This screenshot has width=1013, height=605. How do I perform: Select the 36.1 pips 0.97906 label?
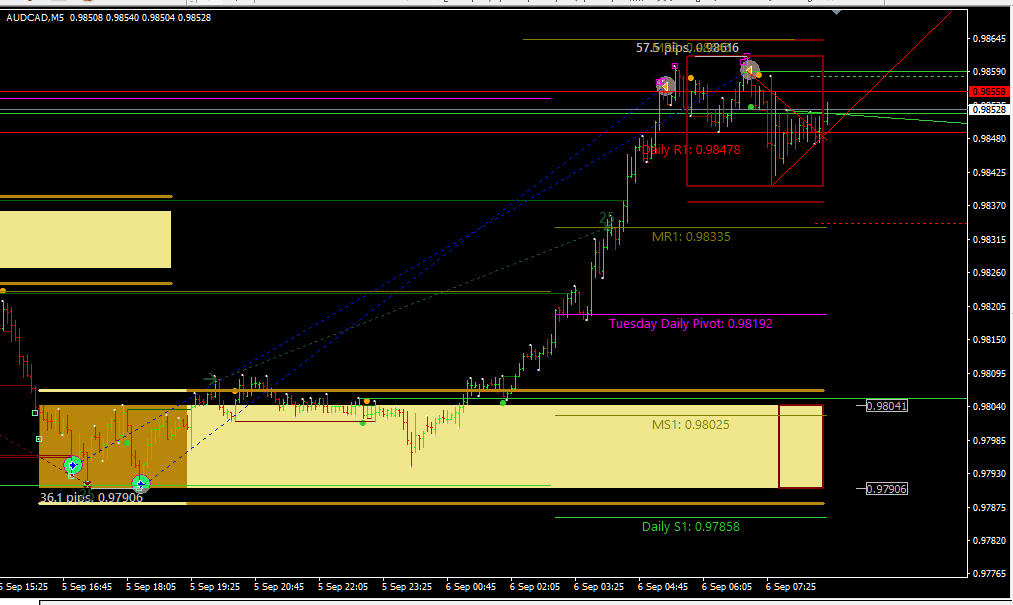[x=91, y=498]
